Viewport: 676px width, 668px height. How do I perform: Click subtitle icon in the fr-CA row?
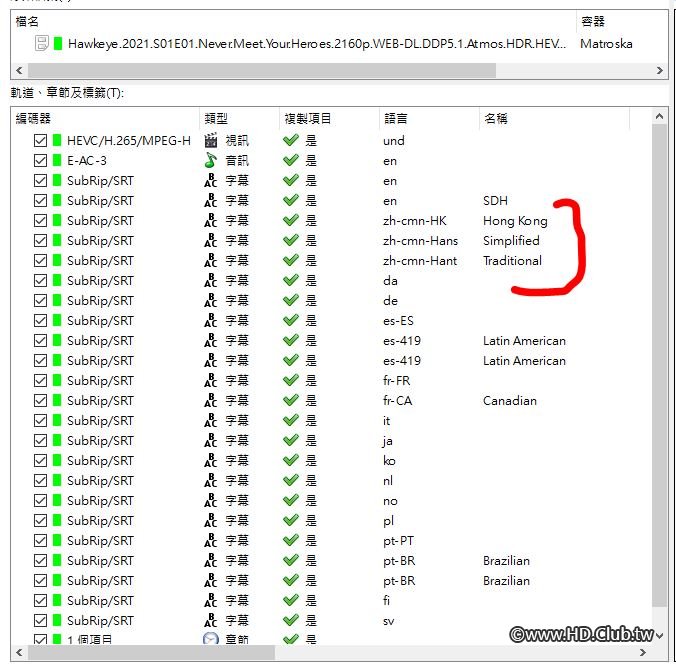coord(210,400)
